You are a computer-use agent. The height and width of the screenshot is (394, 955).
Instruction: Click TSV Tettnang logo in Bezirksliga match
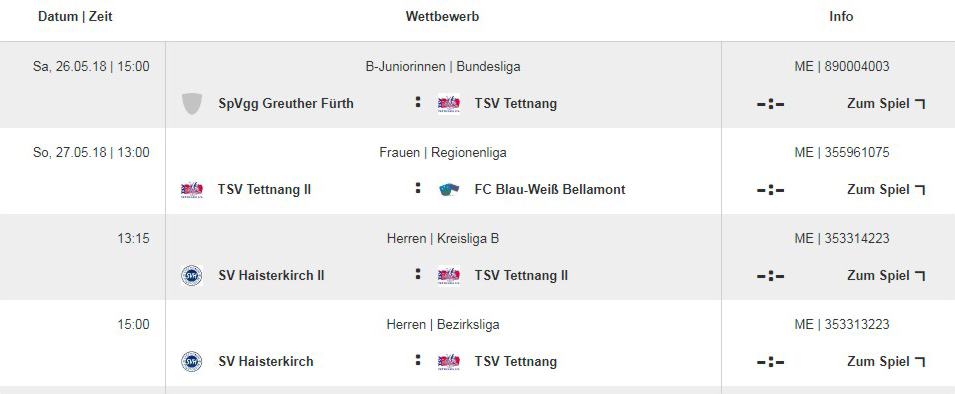(448, 361)
